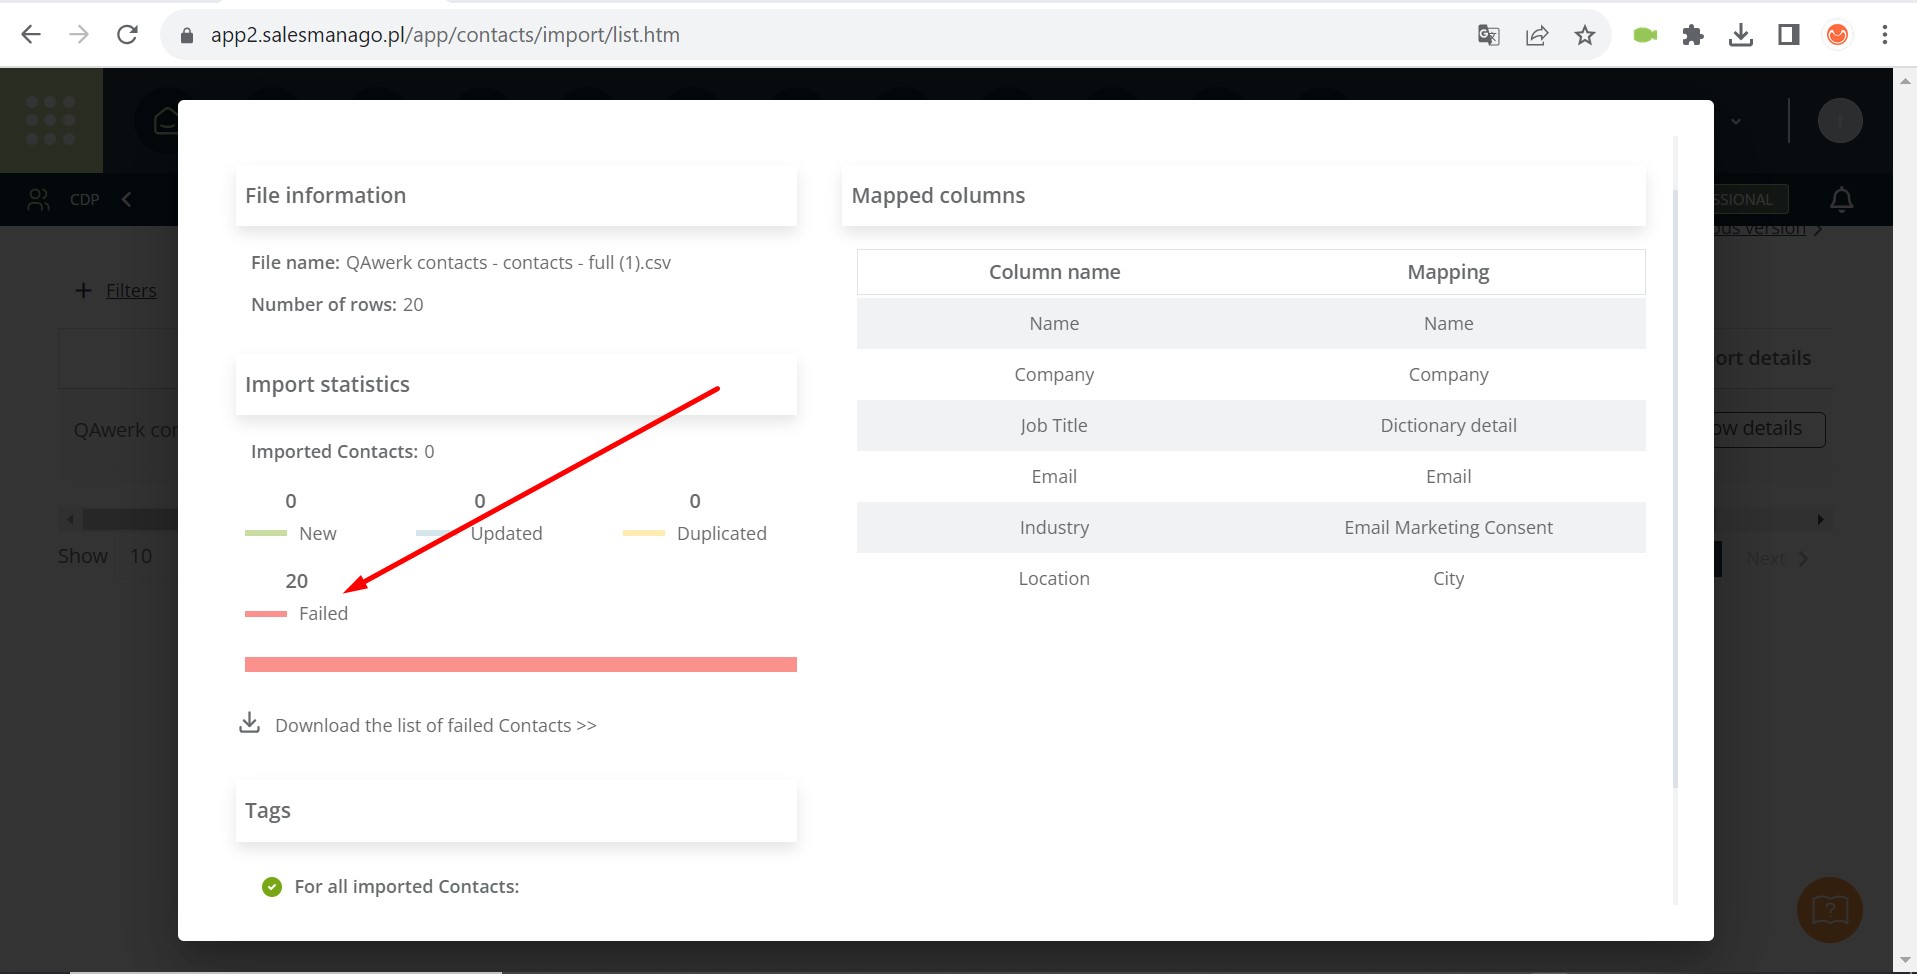Click the download icon beside failed Contacts link
This screenshot has height=974, width=1917.
pyautogui.click(x=250, y=722)
